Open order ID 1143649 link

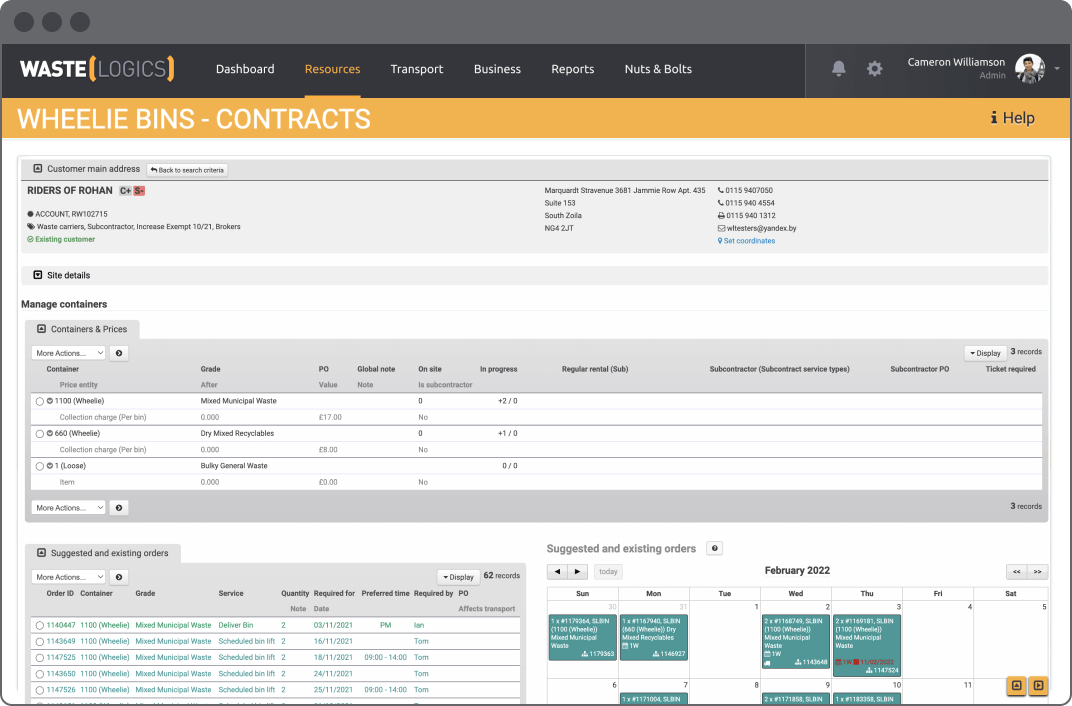(x=61, y=642)
